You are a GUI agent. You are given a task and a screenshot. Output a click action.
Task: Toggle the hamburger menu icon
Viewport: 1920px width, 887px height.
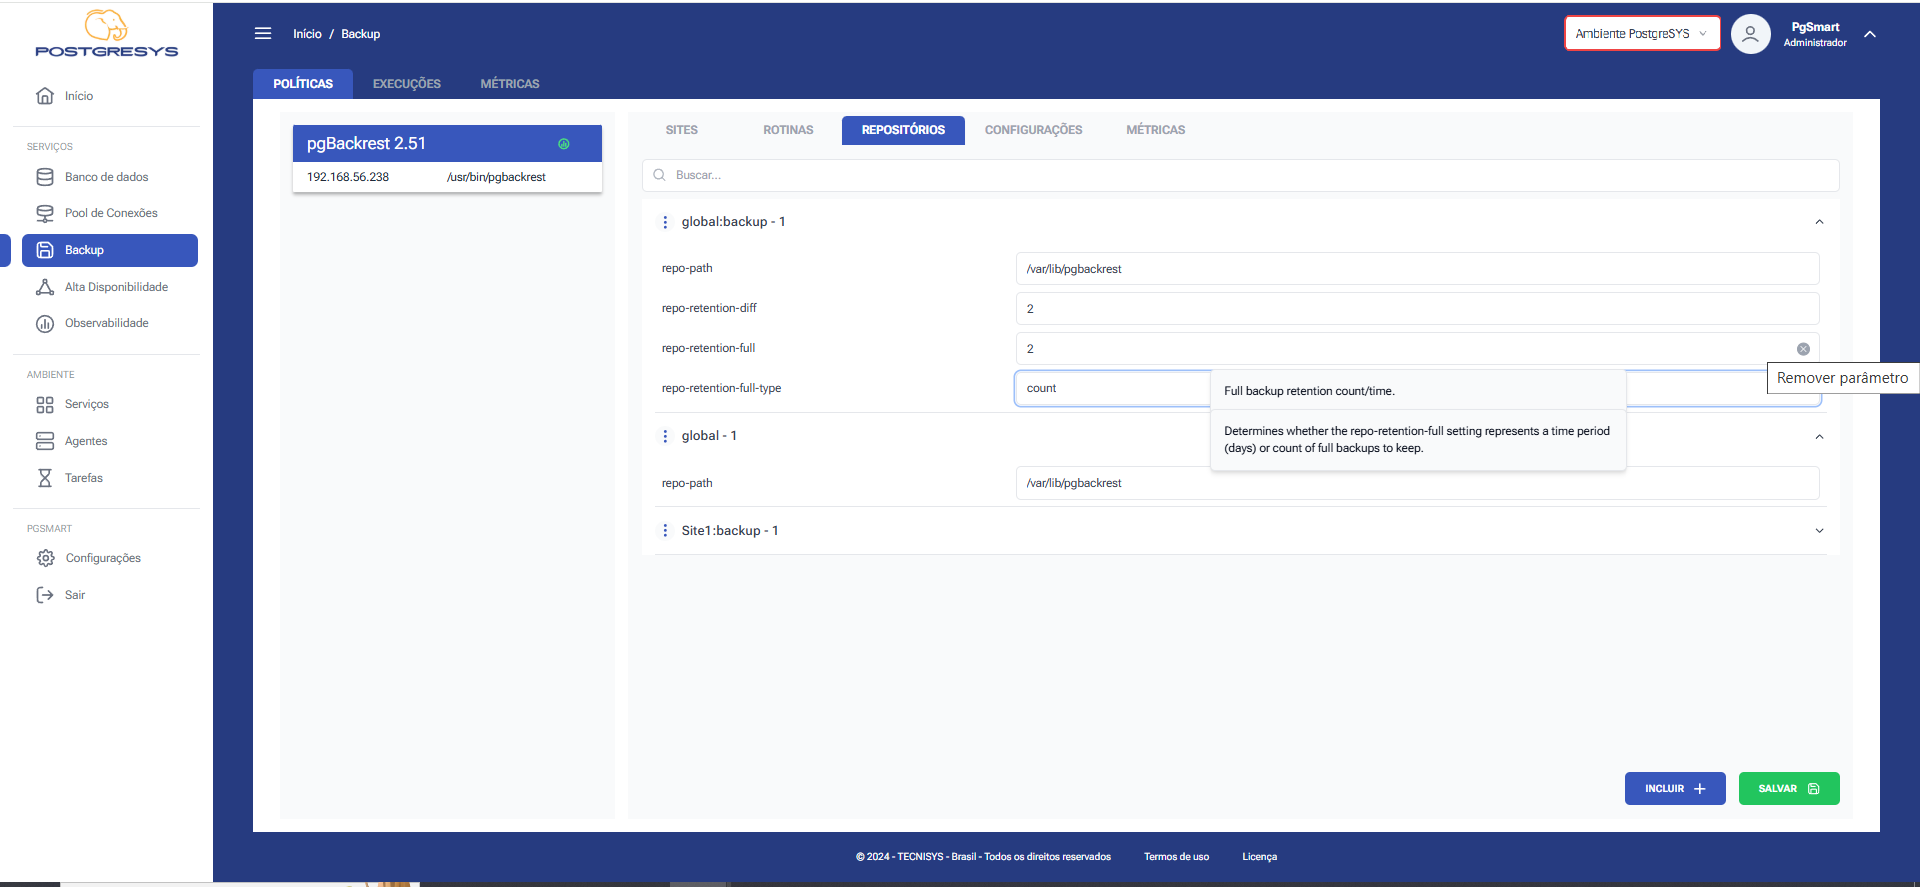[x=263, y=33]
